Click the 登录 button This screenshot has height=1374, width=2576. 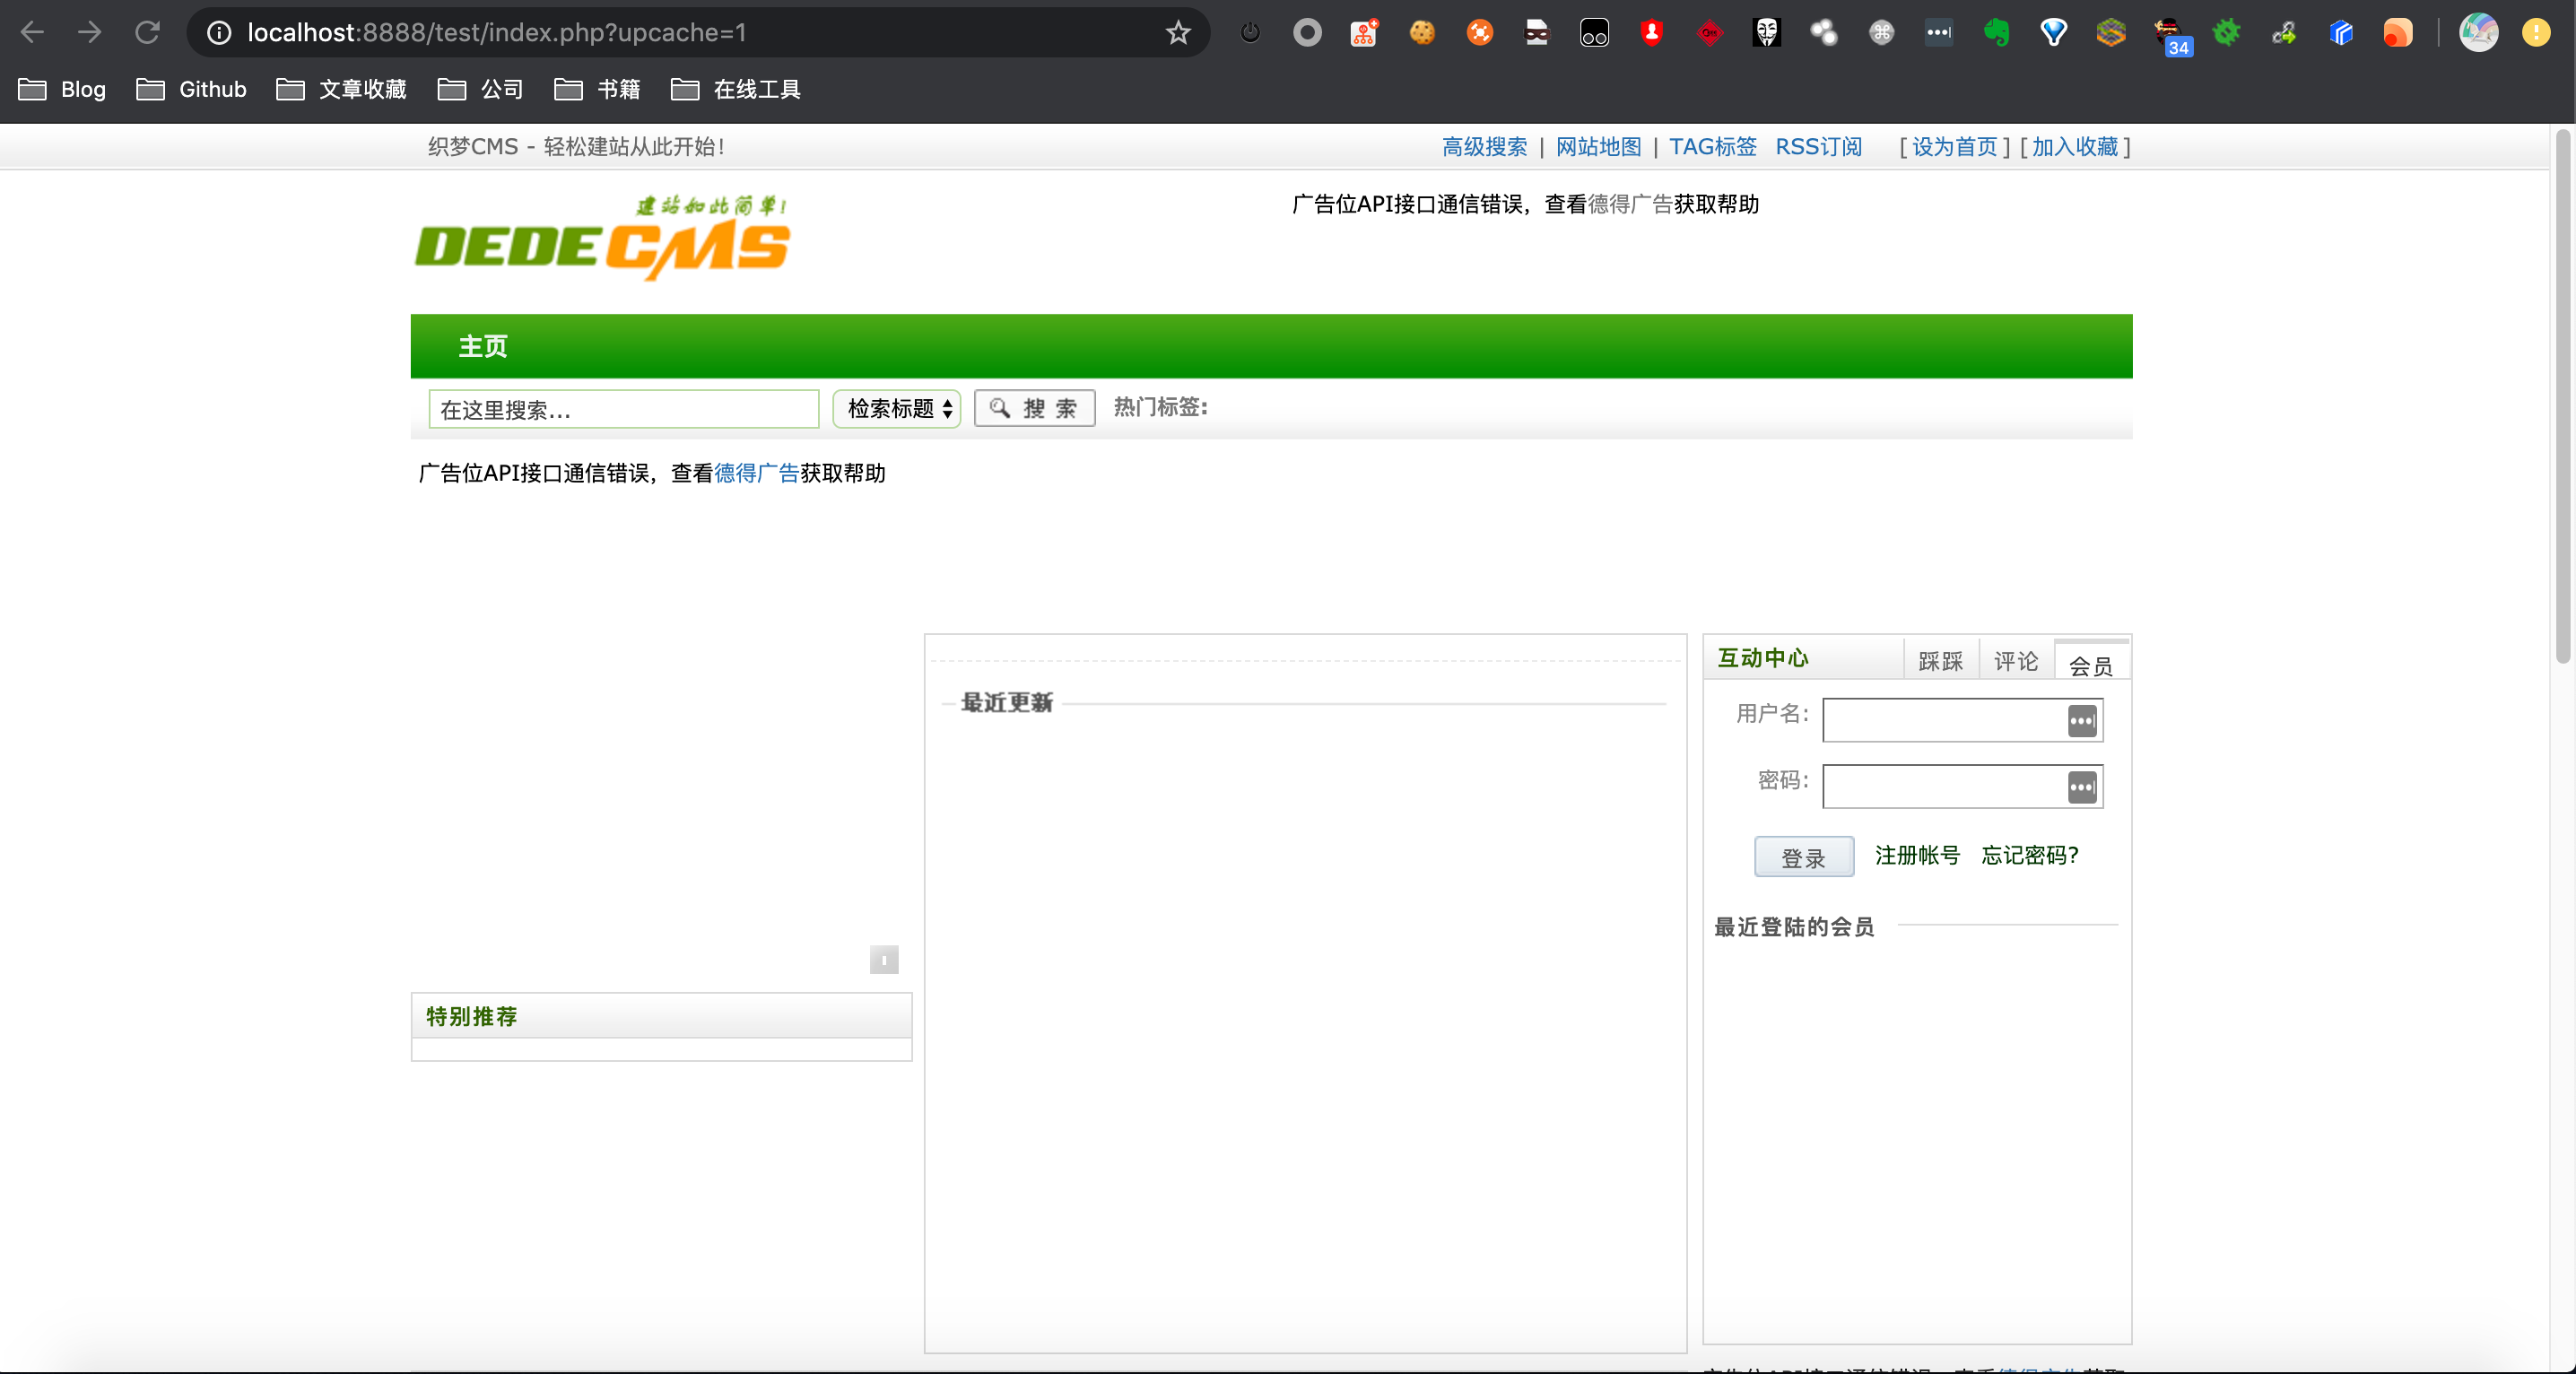coord(1804,857)
